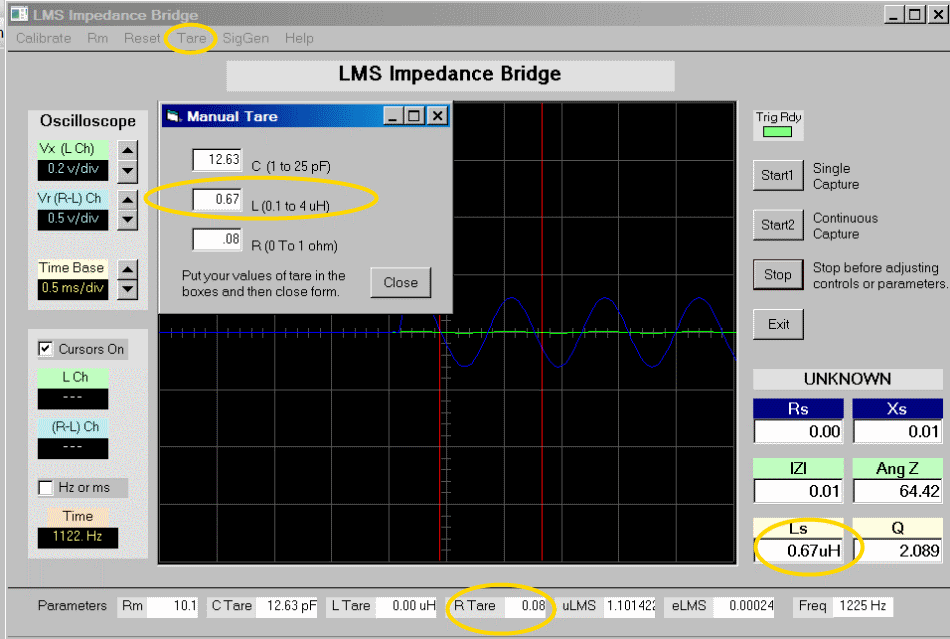This screenshot has width=950, height=639.
Task: Click the L Tare value 0.00 uH
Action: click(406, 606)
